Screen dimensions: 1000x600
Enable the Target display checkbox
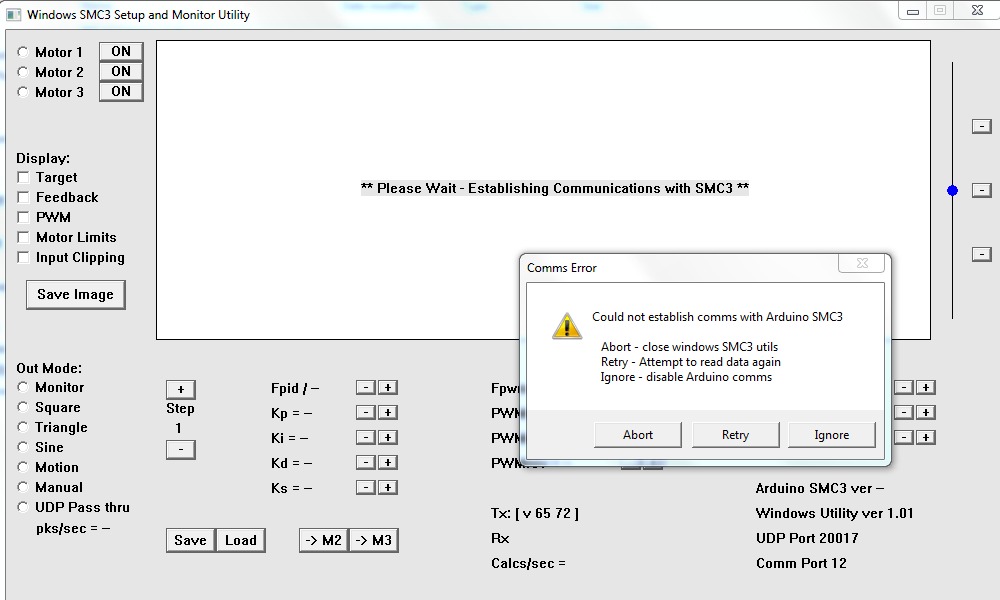[24, 177]
